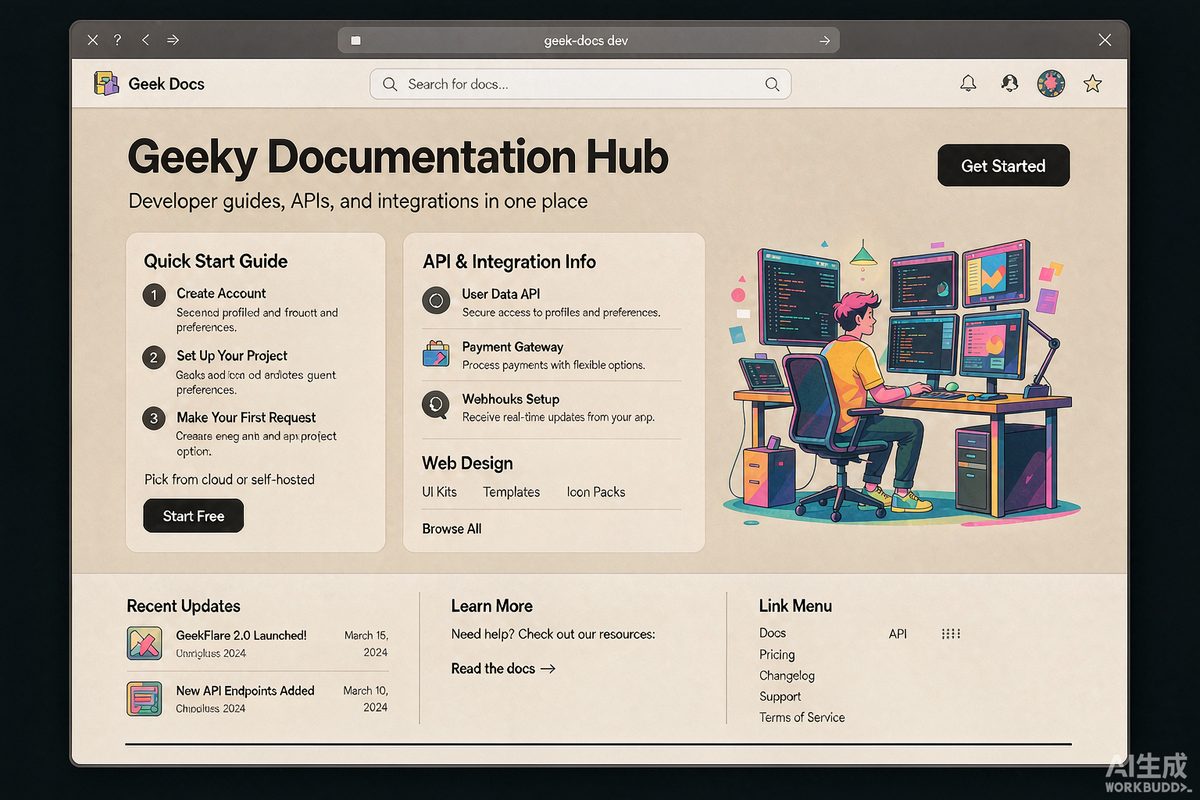The height and width of the screenshot is (800, 1200).
Task: Click the user profile silhouette icon
Action: [x=1009, y=84]
